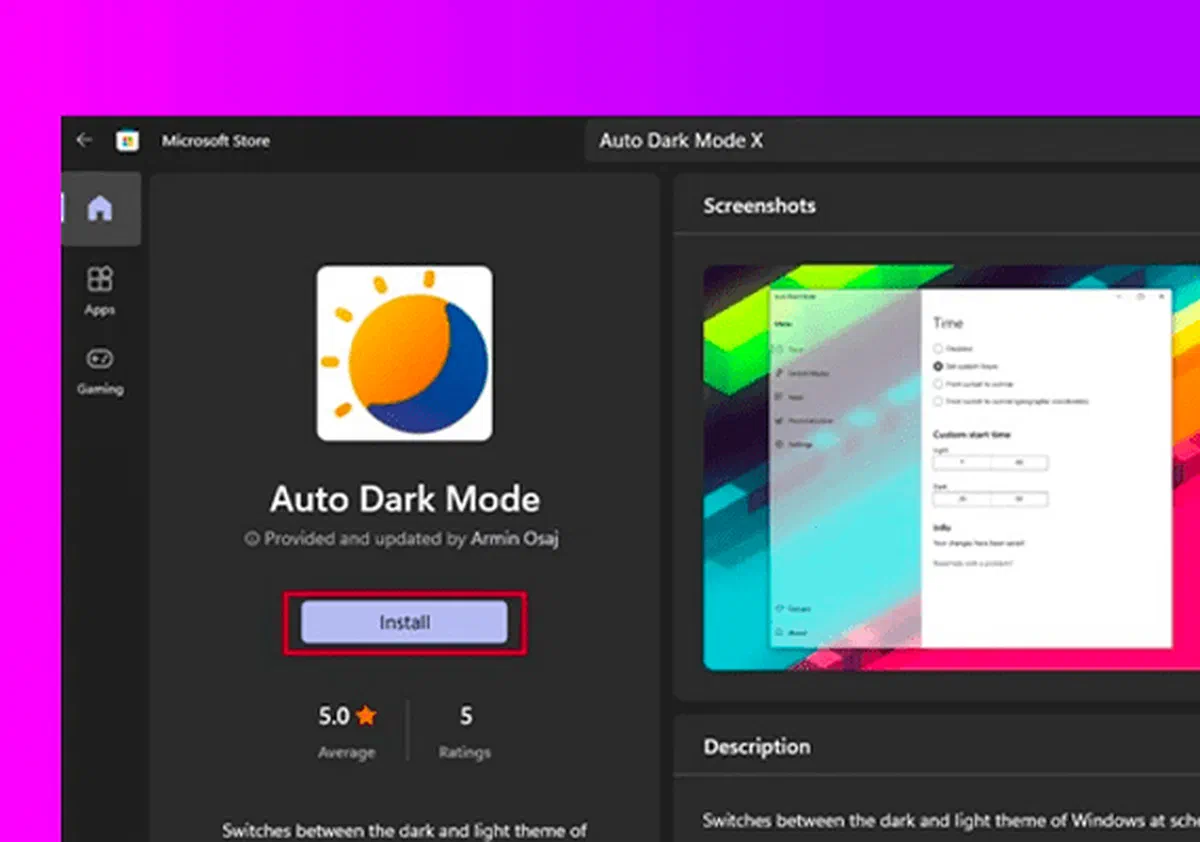This screenshot has height=842, width=1200.
Task: Click the Microsoft Store logo icon
Action: 127,141
